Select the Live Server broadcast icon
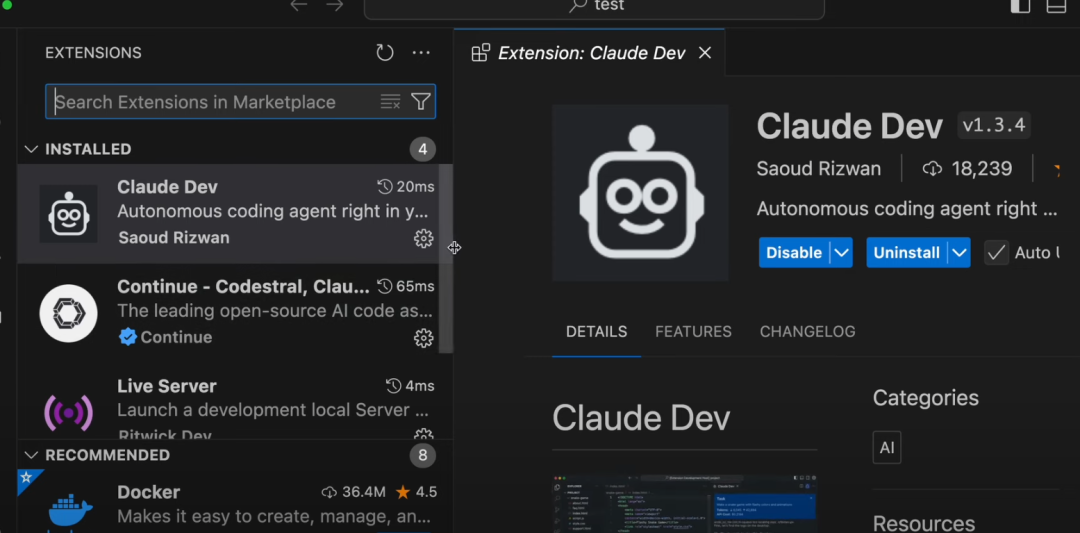 (x=68, y=412)
